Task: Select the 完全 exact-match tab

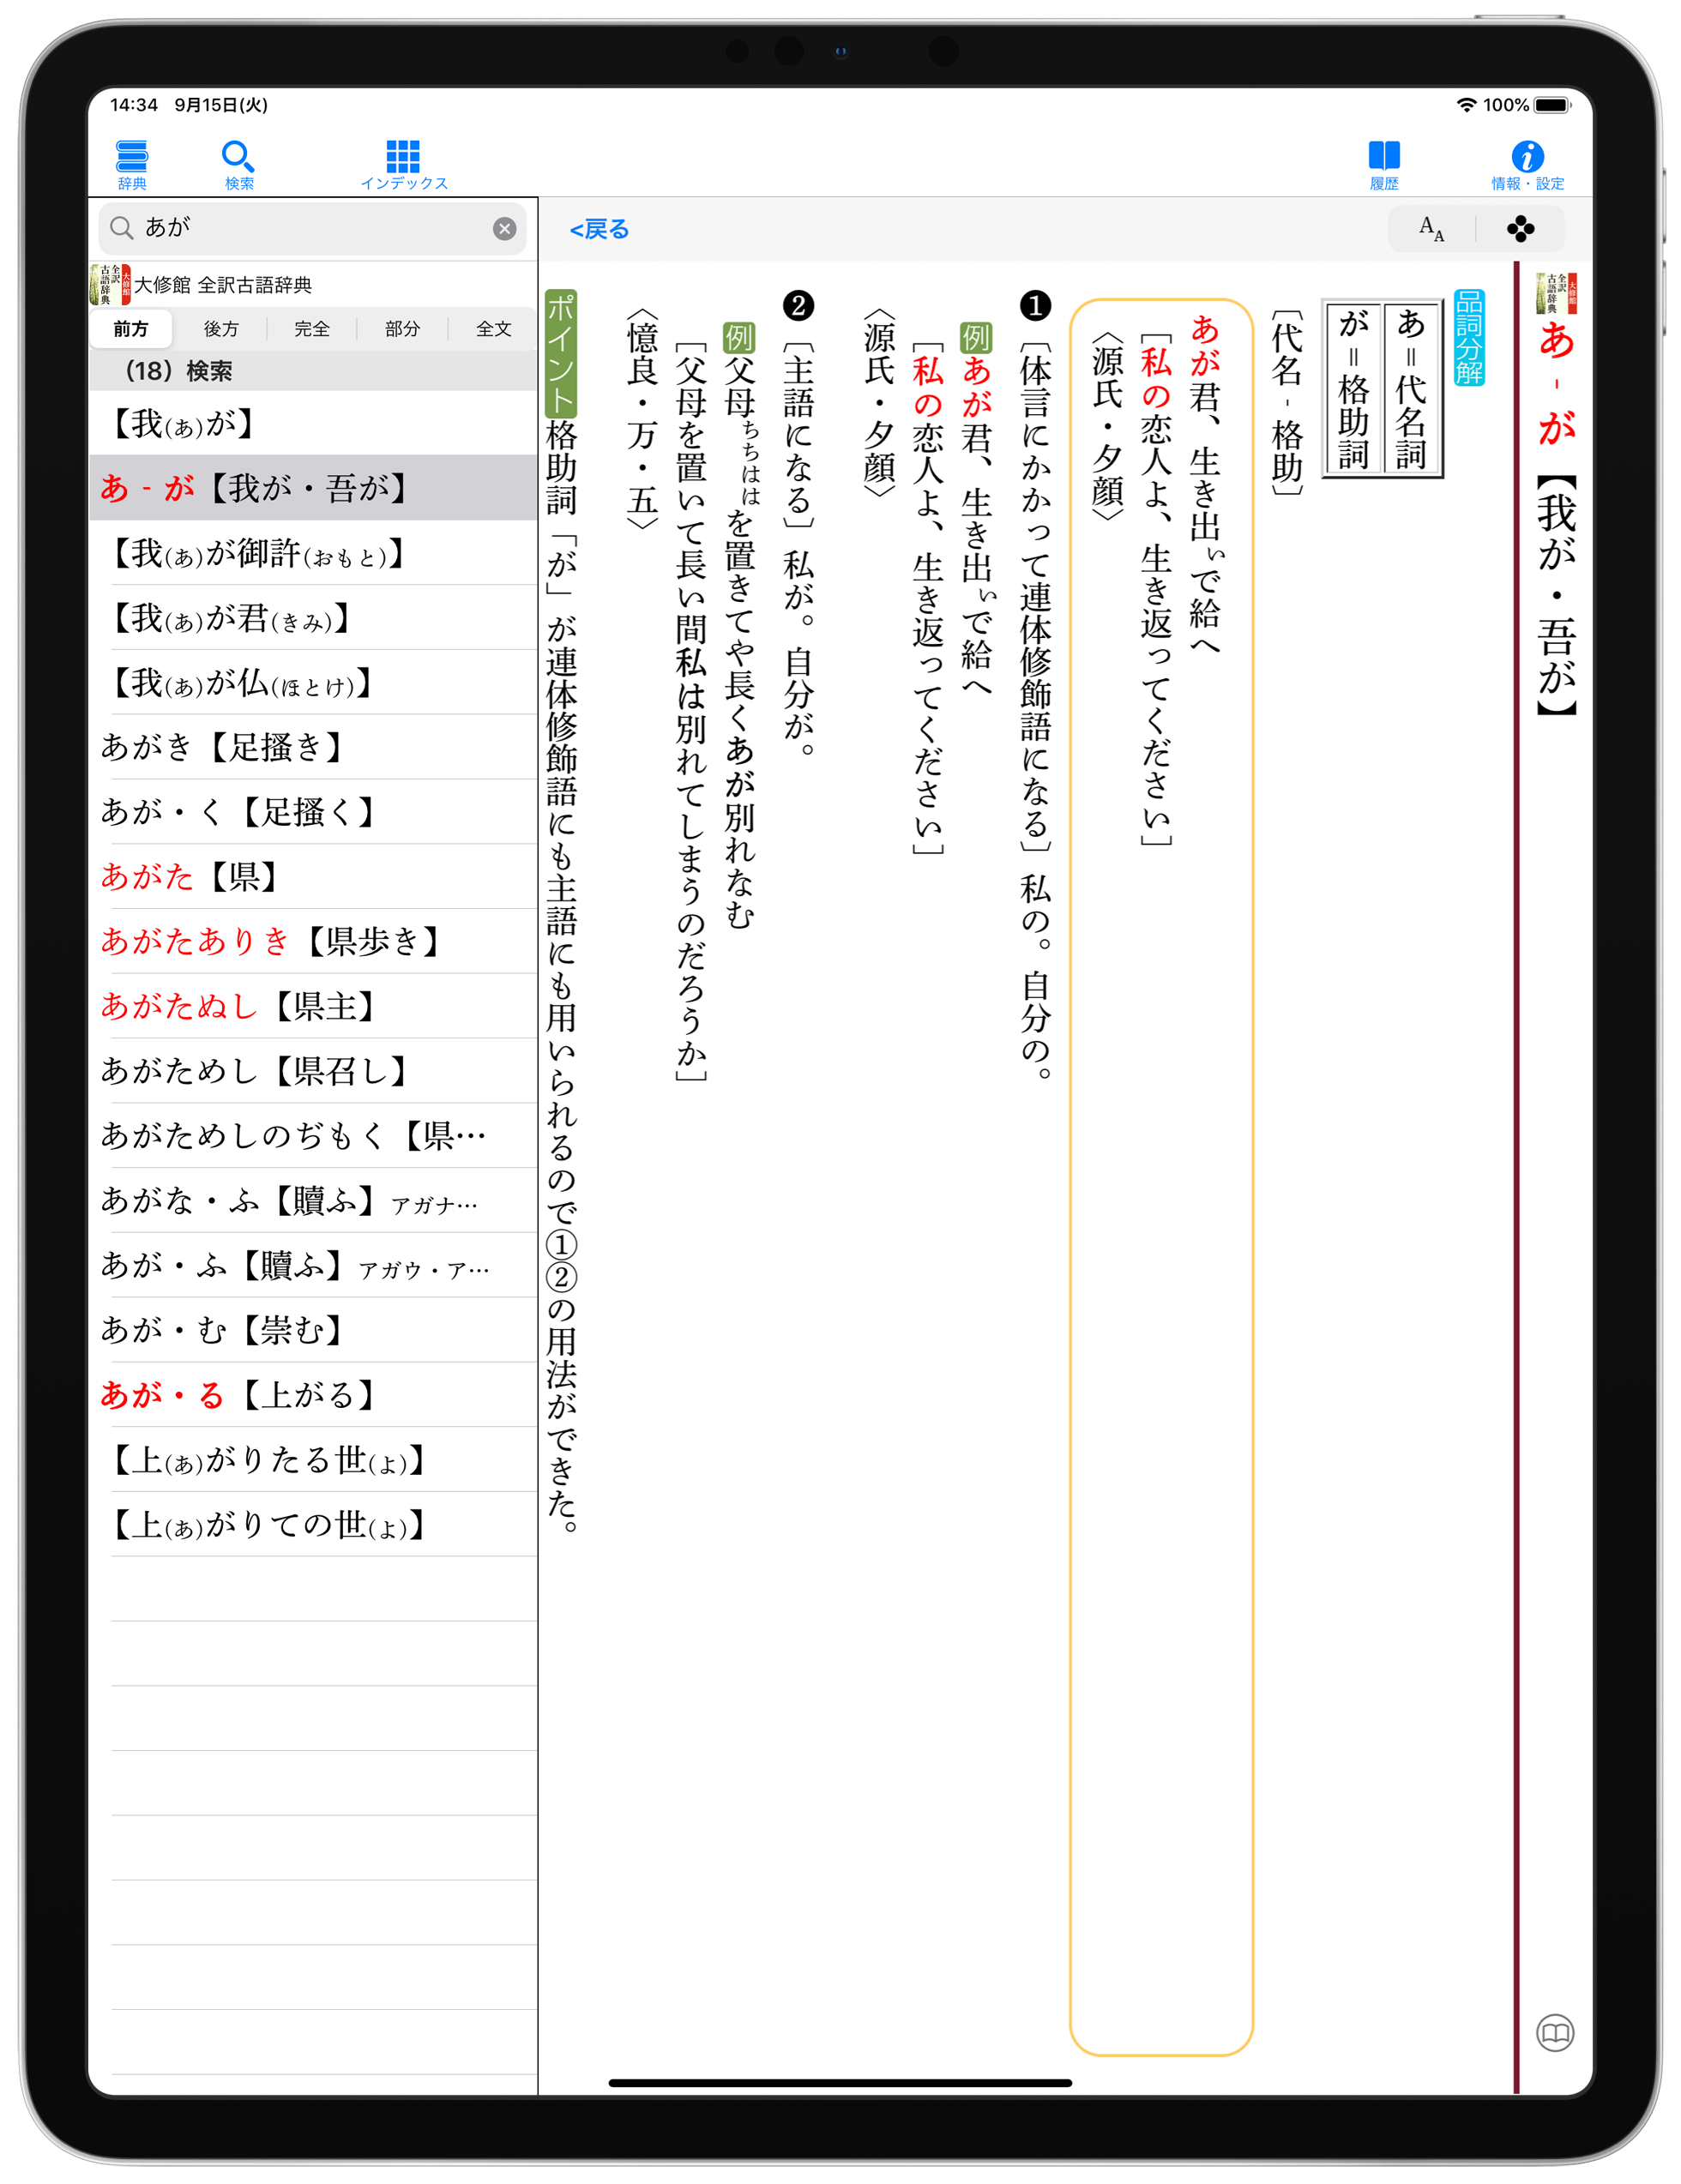Action: pos(312,329)
